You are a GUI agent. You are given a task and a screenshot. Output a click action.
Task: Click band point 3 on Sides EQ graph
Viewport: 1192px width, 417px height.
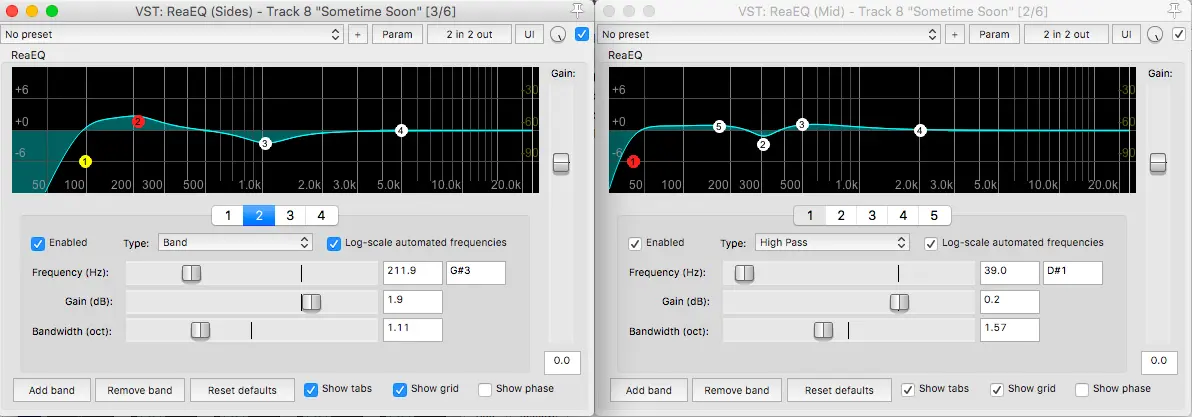(265, 144)
